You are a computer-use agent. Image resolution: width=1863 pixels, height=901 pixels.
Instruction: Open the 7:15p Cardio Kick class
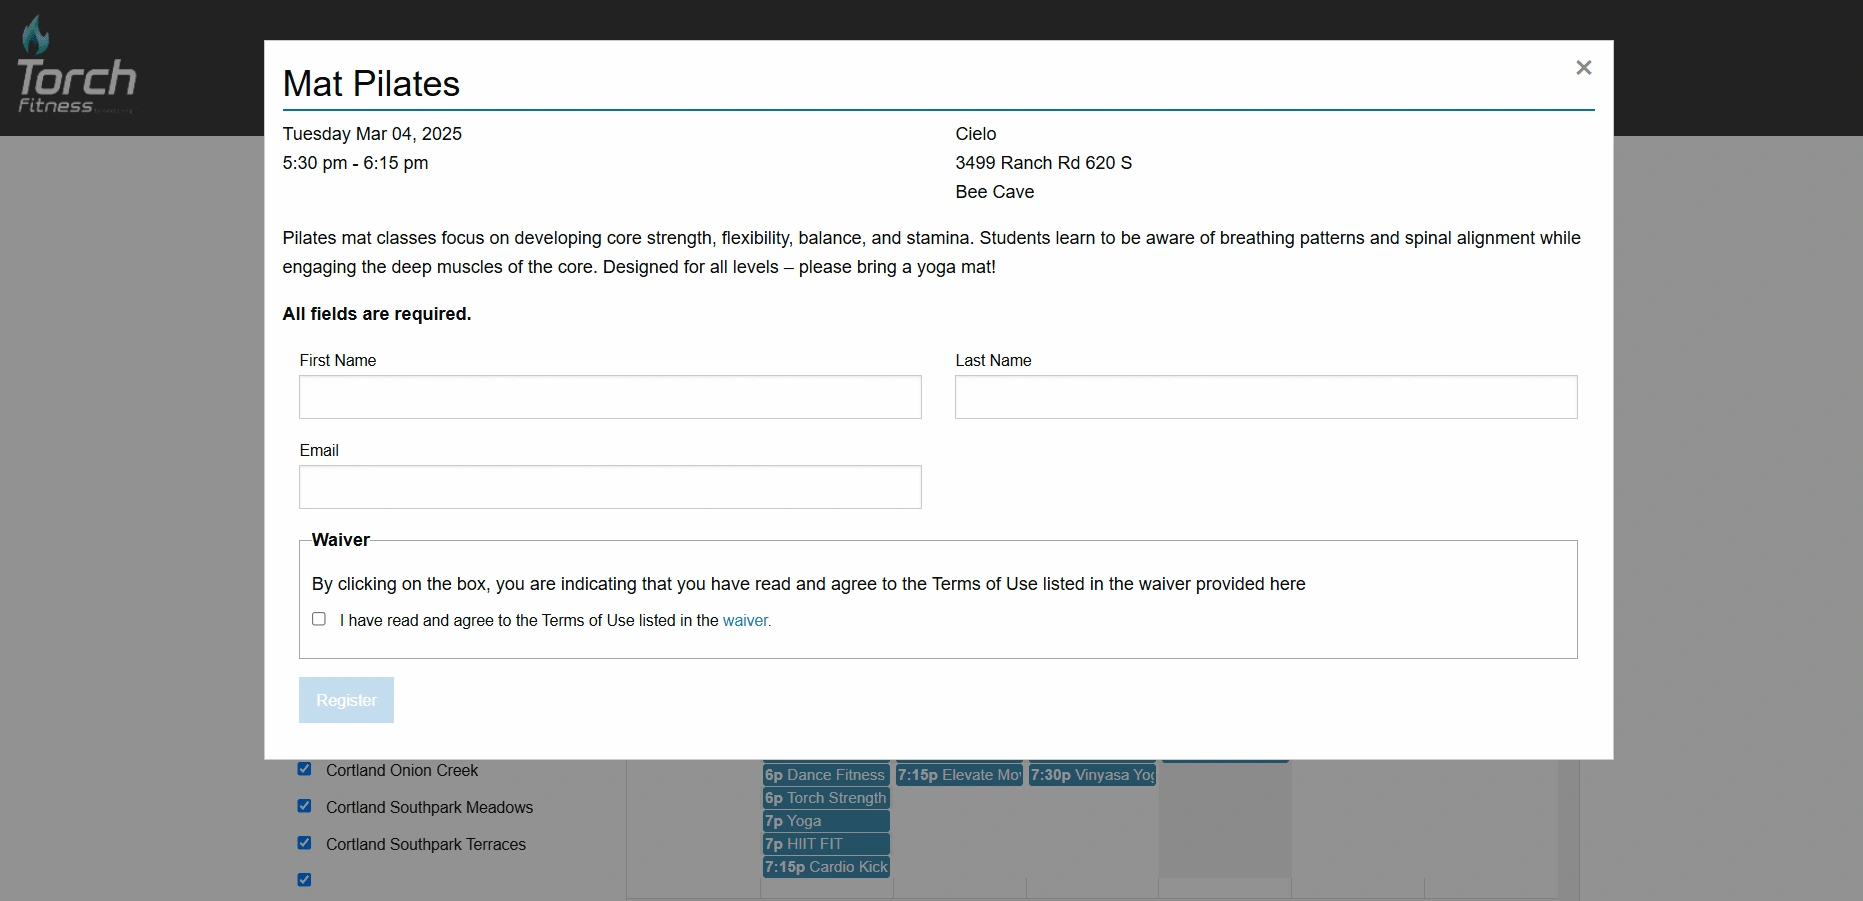[x=826, y=867]
